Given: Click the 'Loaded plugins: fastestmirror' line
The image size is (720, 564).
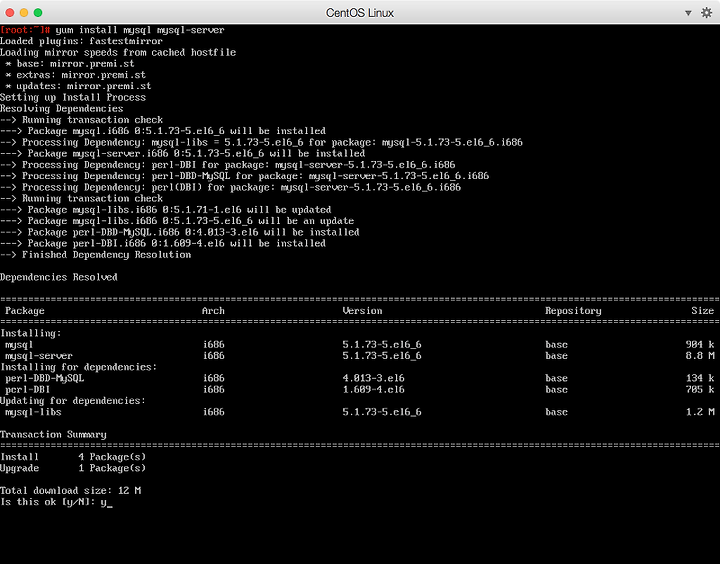Looking at the screenshot, I should click(x=81, y=41).
